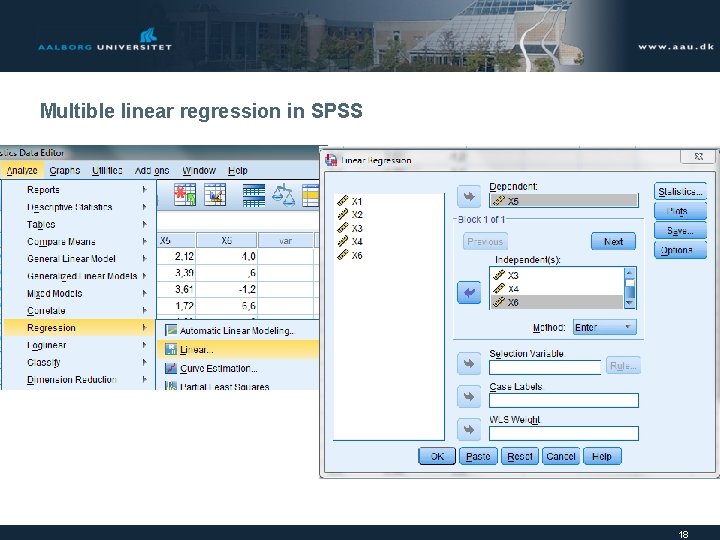Viewport: 720px width, 540px height.
Task: Select X6 in Independent(s) list
Action: (x=557, y=302)
